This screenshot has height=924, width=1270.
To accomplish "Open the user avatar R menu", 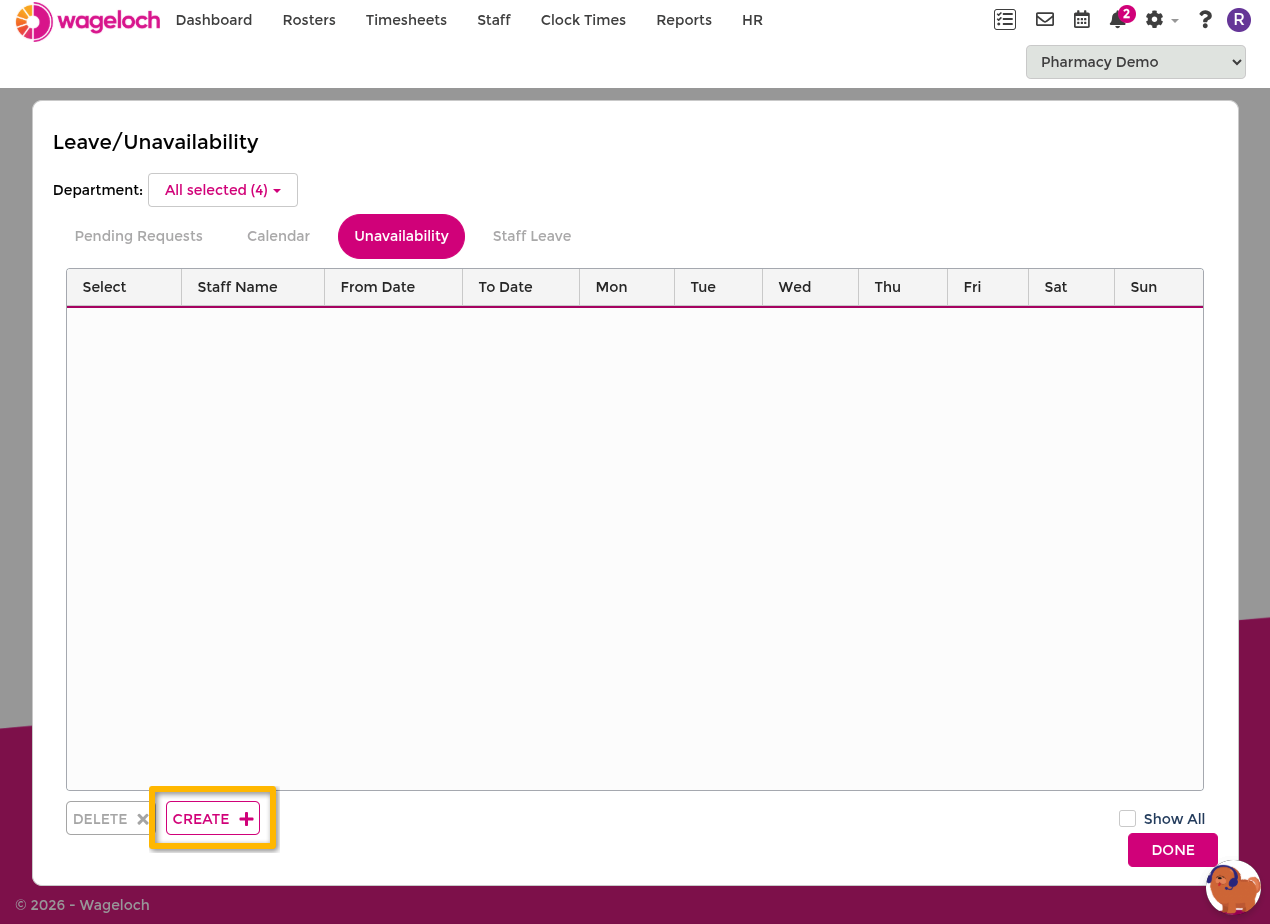I will point(1239,20).
